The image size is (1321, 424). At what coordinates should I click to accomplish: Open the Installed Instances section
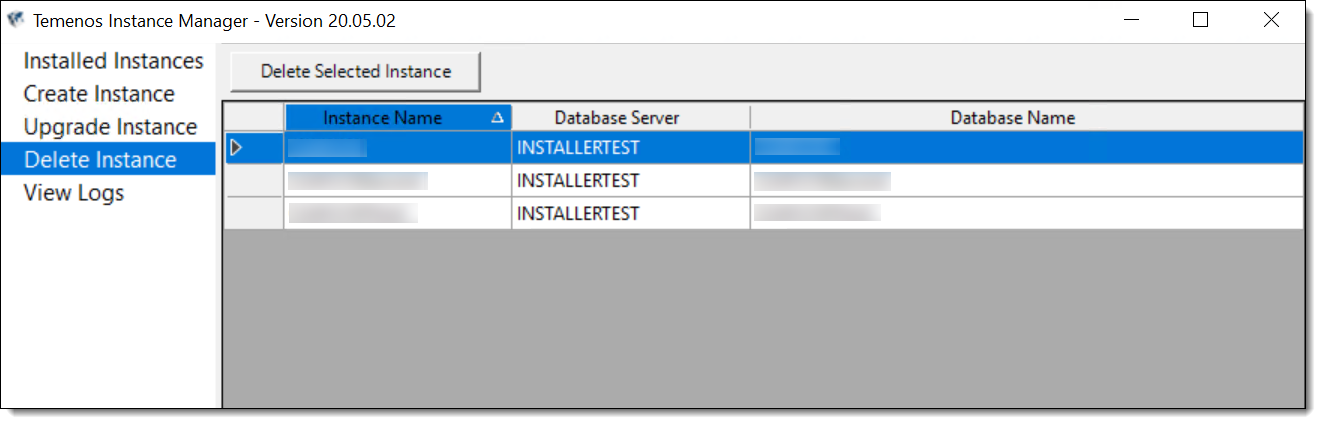[x=113, y=61]
